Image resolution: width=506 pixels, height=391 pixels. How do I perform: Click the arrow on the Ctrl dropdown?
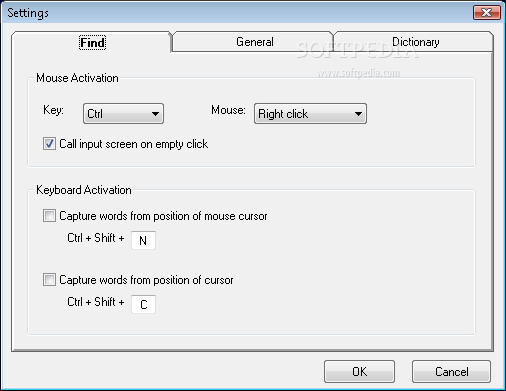pos(155,114)
